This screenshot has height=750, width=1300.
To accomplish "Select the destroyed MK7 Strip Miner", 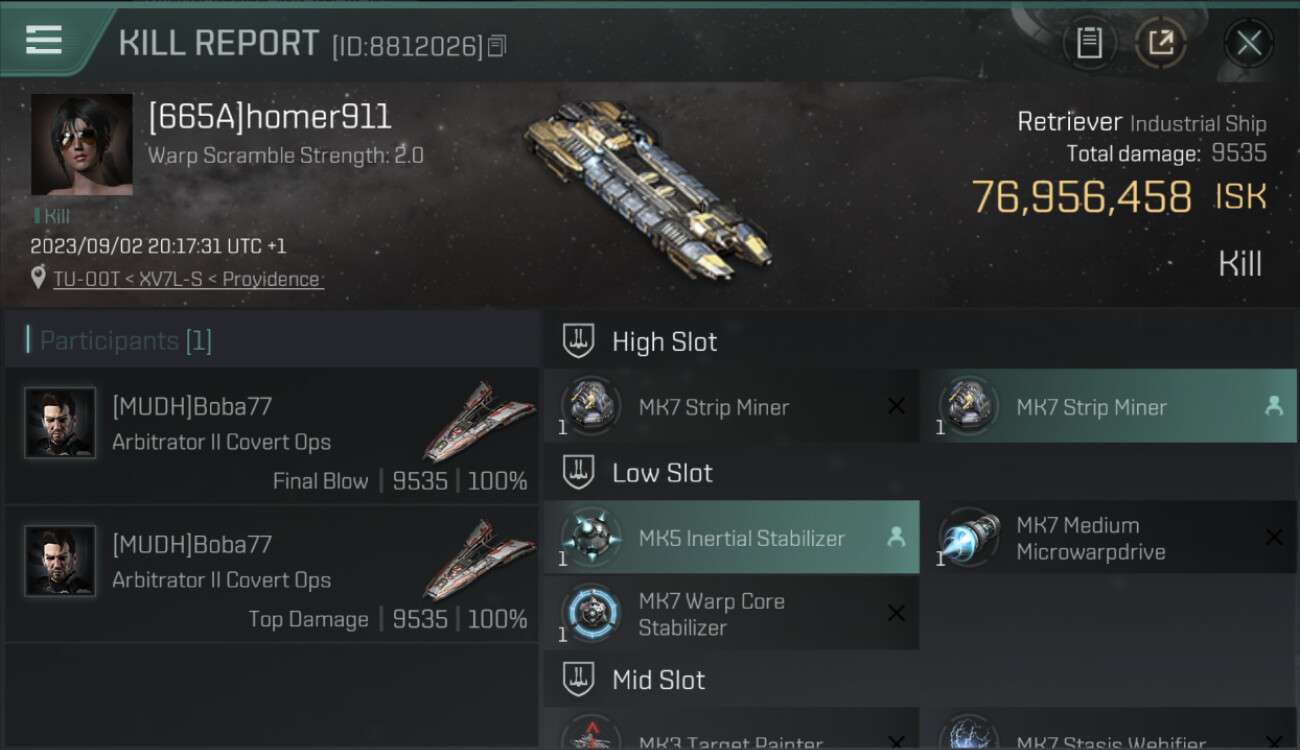I will pyautogui.click(x=731, y=406).
